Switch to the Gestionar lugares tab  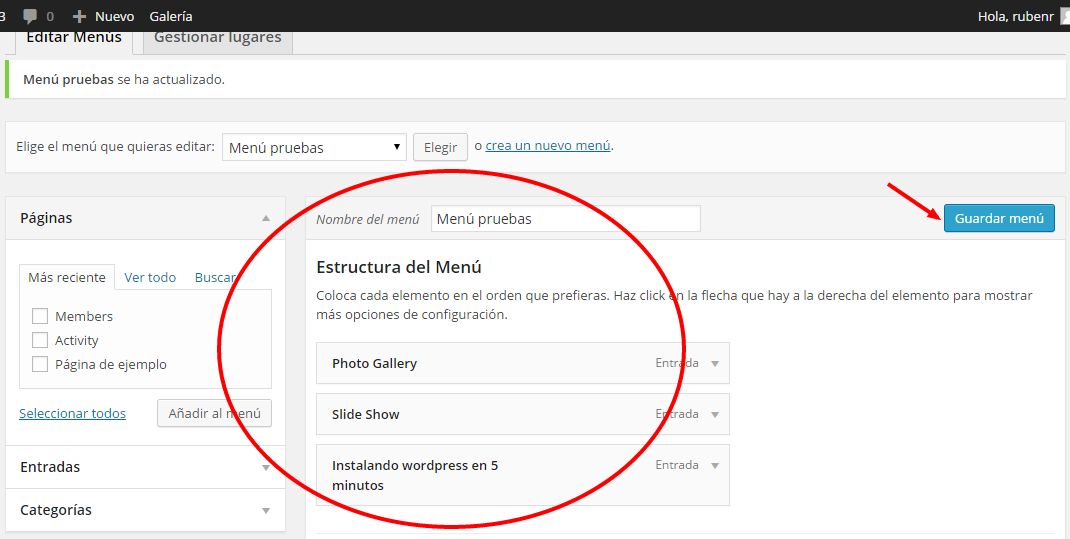[x=218, y=41]
